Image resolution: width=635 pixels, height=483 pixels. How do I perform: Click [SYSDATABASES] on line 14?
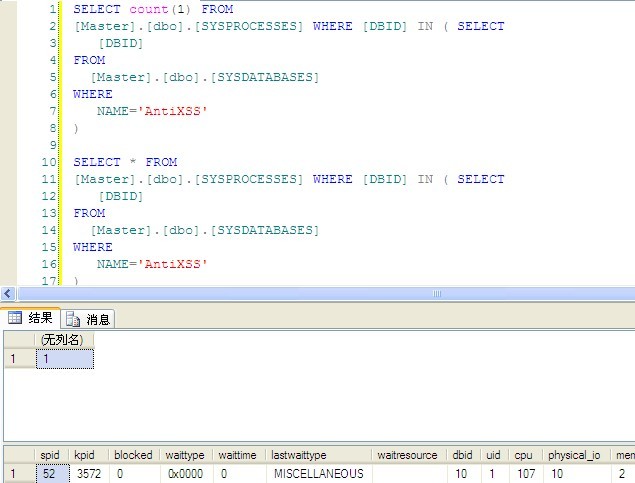click(265, 230)
